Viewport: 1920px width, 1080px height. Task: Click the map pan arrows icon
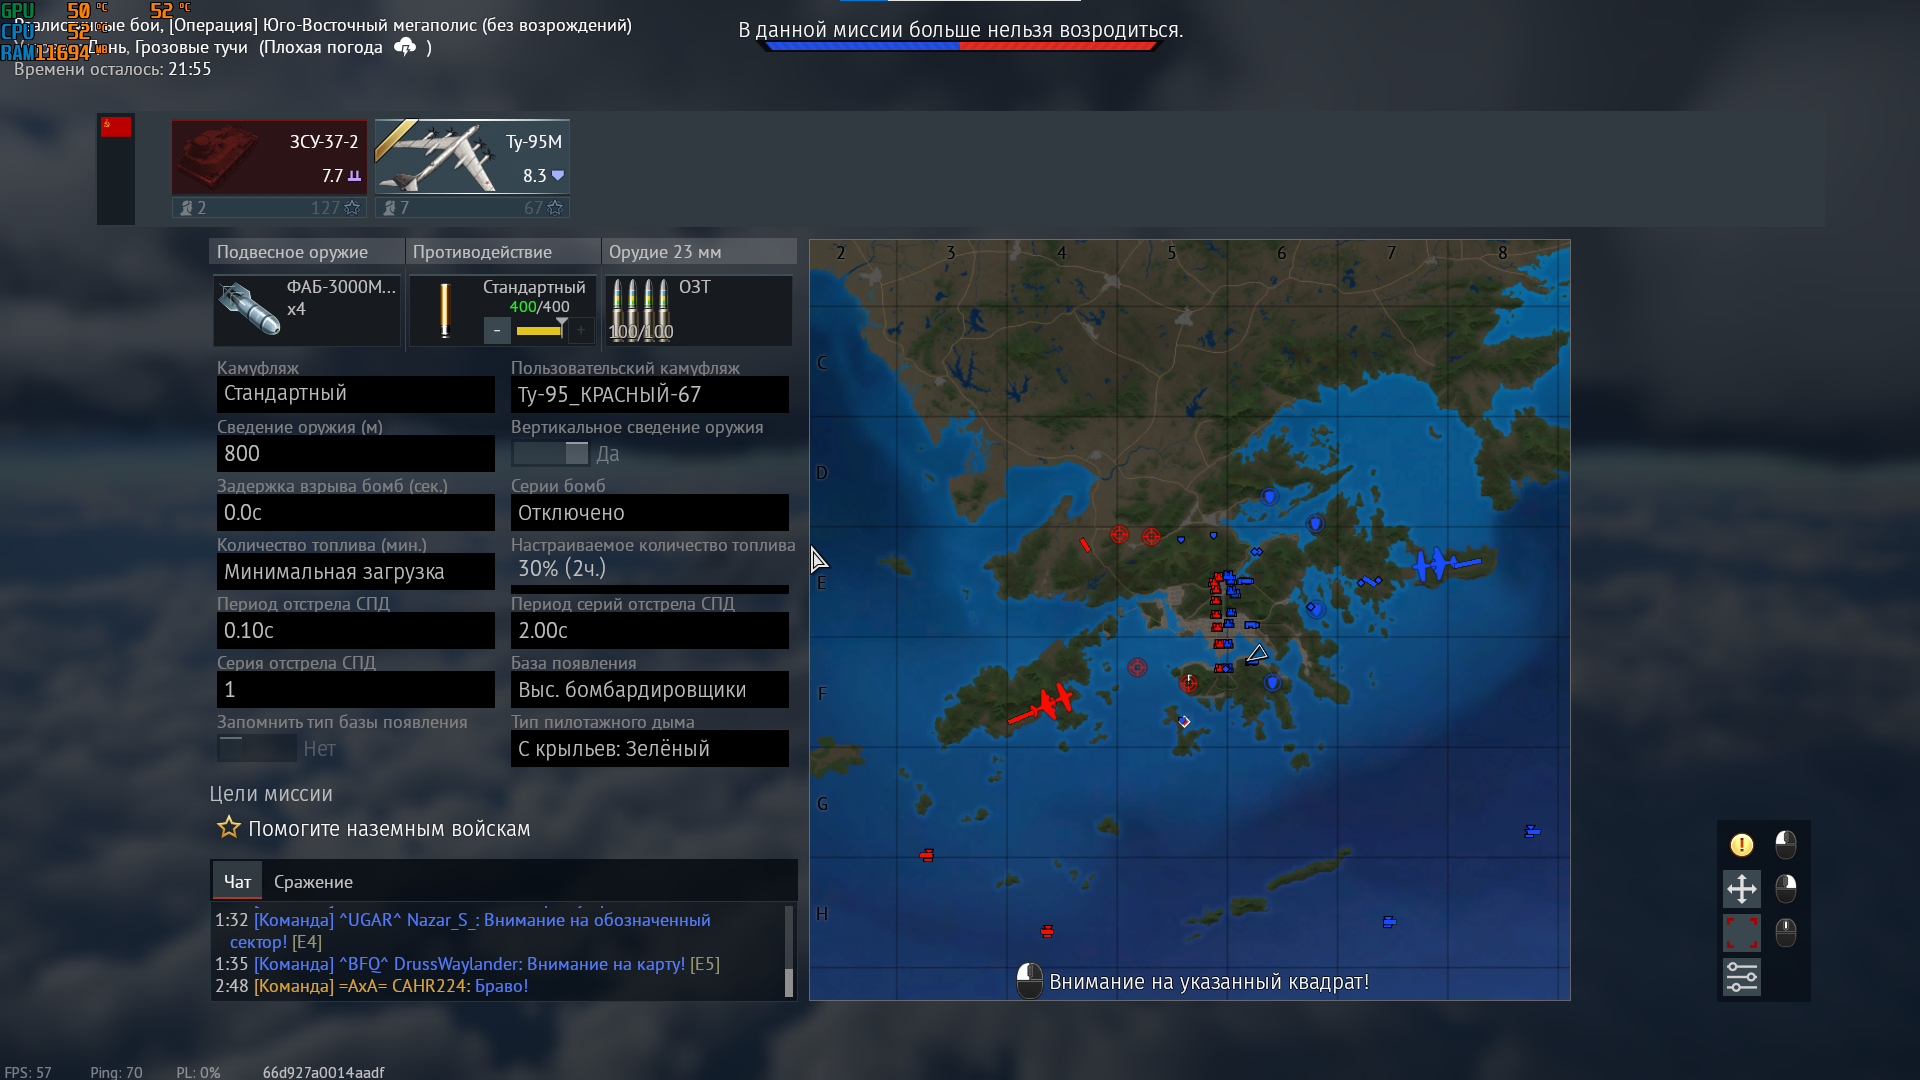pyautogui.click(x=1741, y=888)
